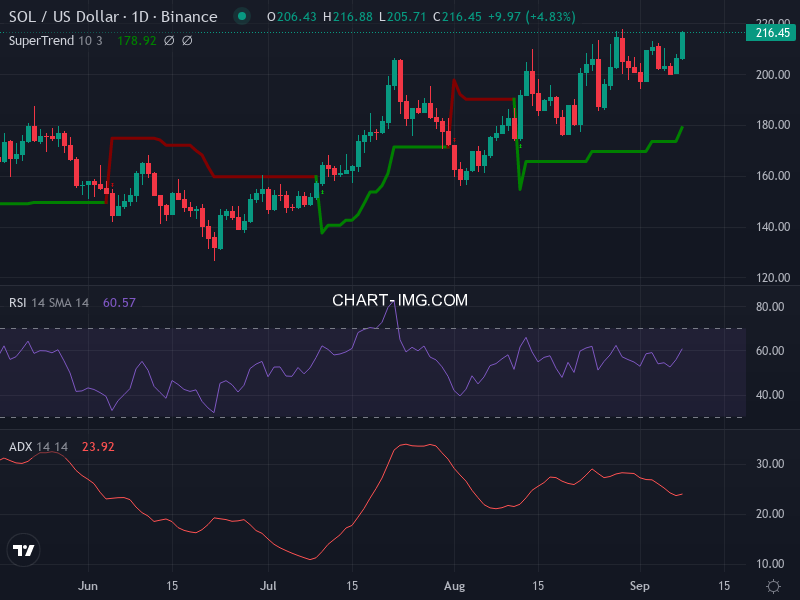The height and width of the screenshot is (600, 800).
Task: Click the CHART-IMG.COM watermark
Action: point(400,300)
